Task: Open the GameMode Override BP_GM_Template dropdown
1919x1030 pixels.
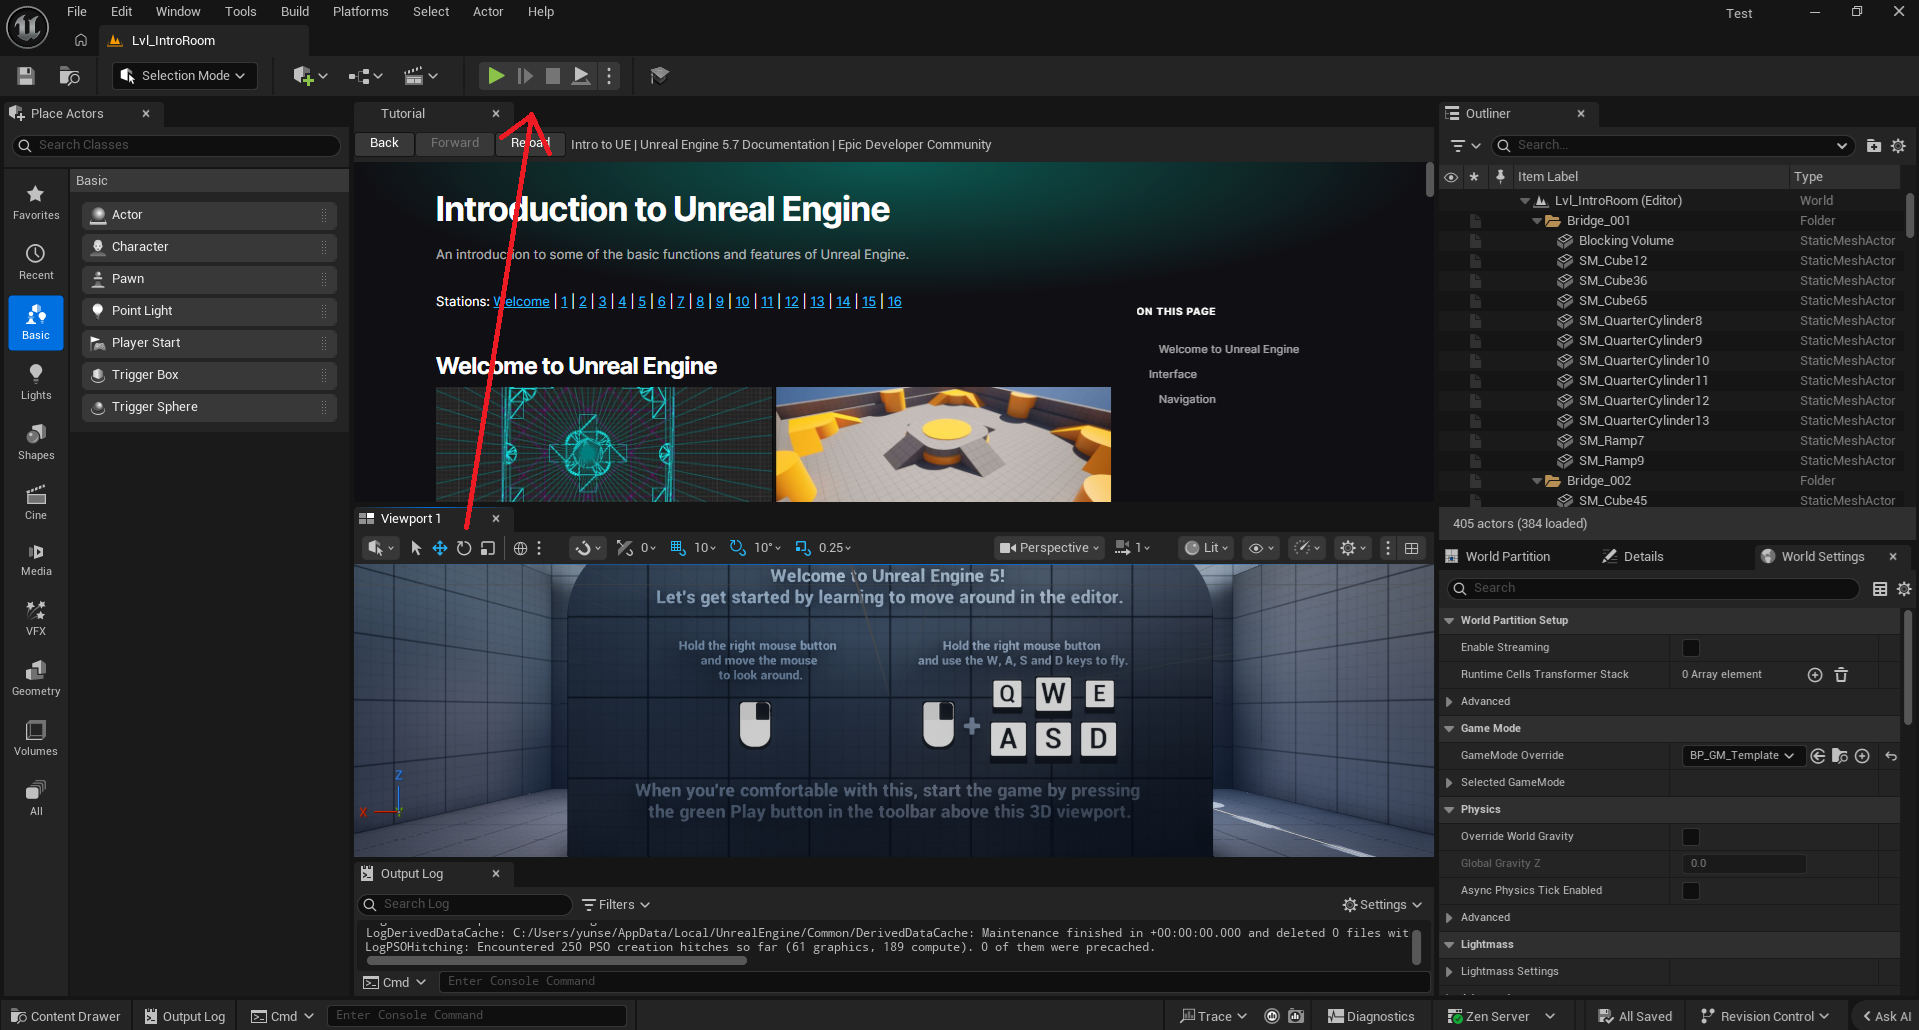Action: click(1741, 756)
